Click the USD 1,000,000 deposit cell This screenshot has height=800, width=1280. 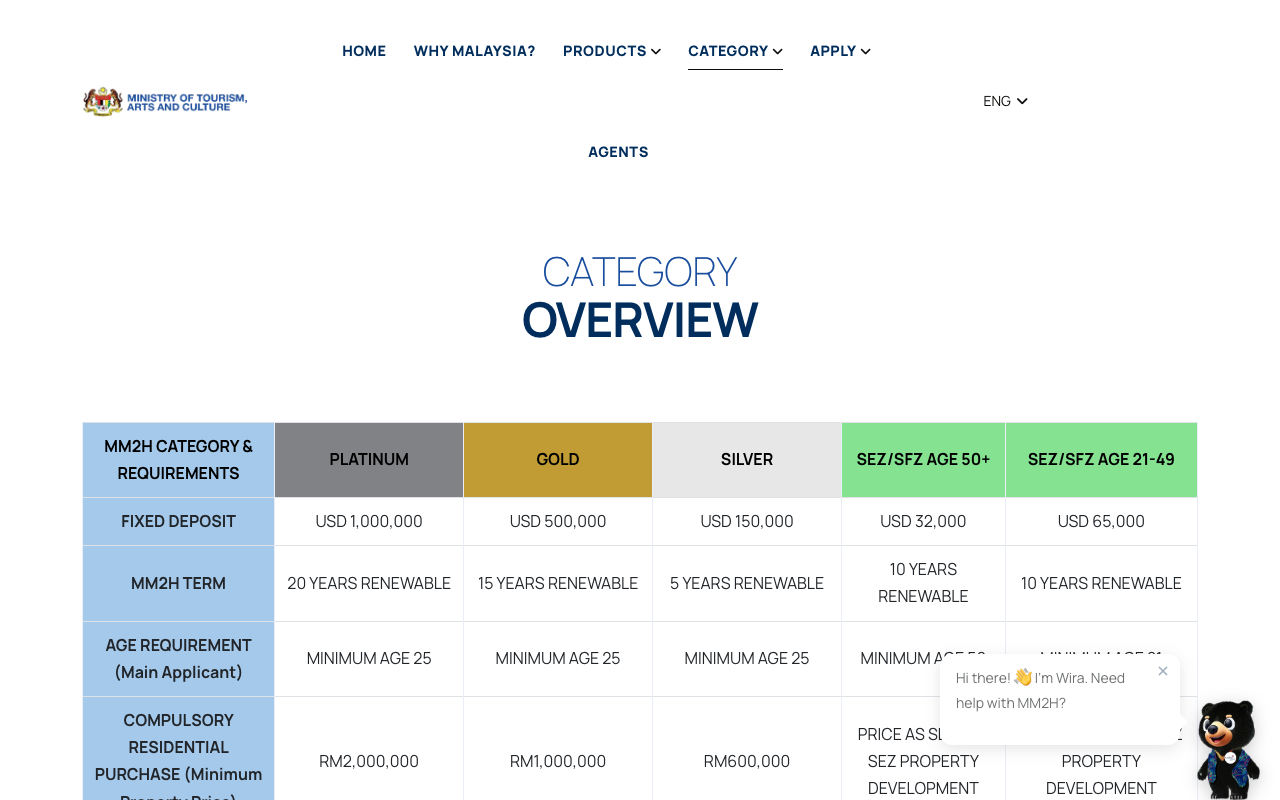click(x=369, y=521)
